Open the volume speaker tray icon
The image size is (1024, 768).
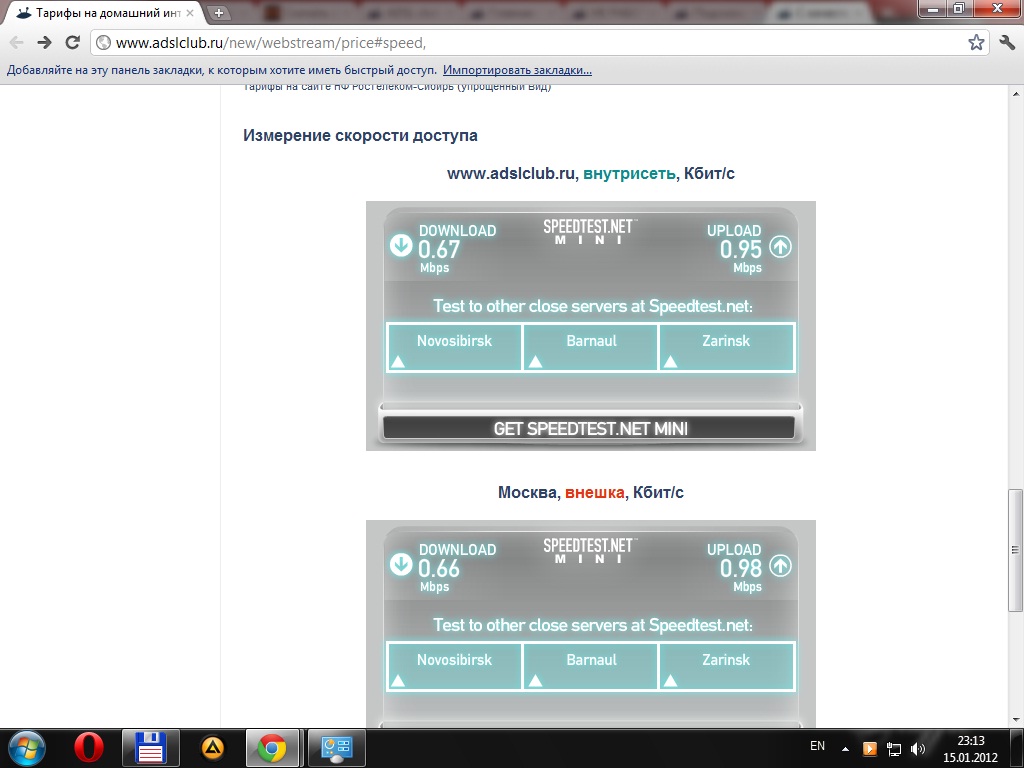coord(918,749)
